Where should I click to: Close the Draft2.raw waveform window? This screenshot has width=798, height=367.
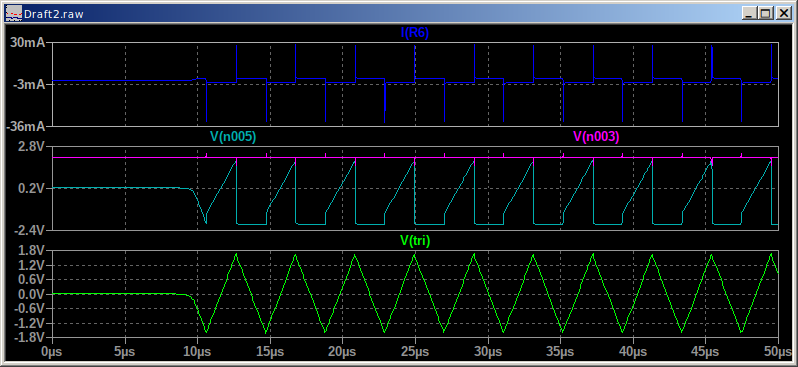tap(783, 14)
